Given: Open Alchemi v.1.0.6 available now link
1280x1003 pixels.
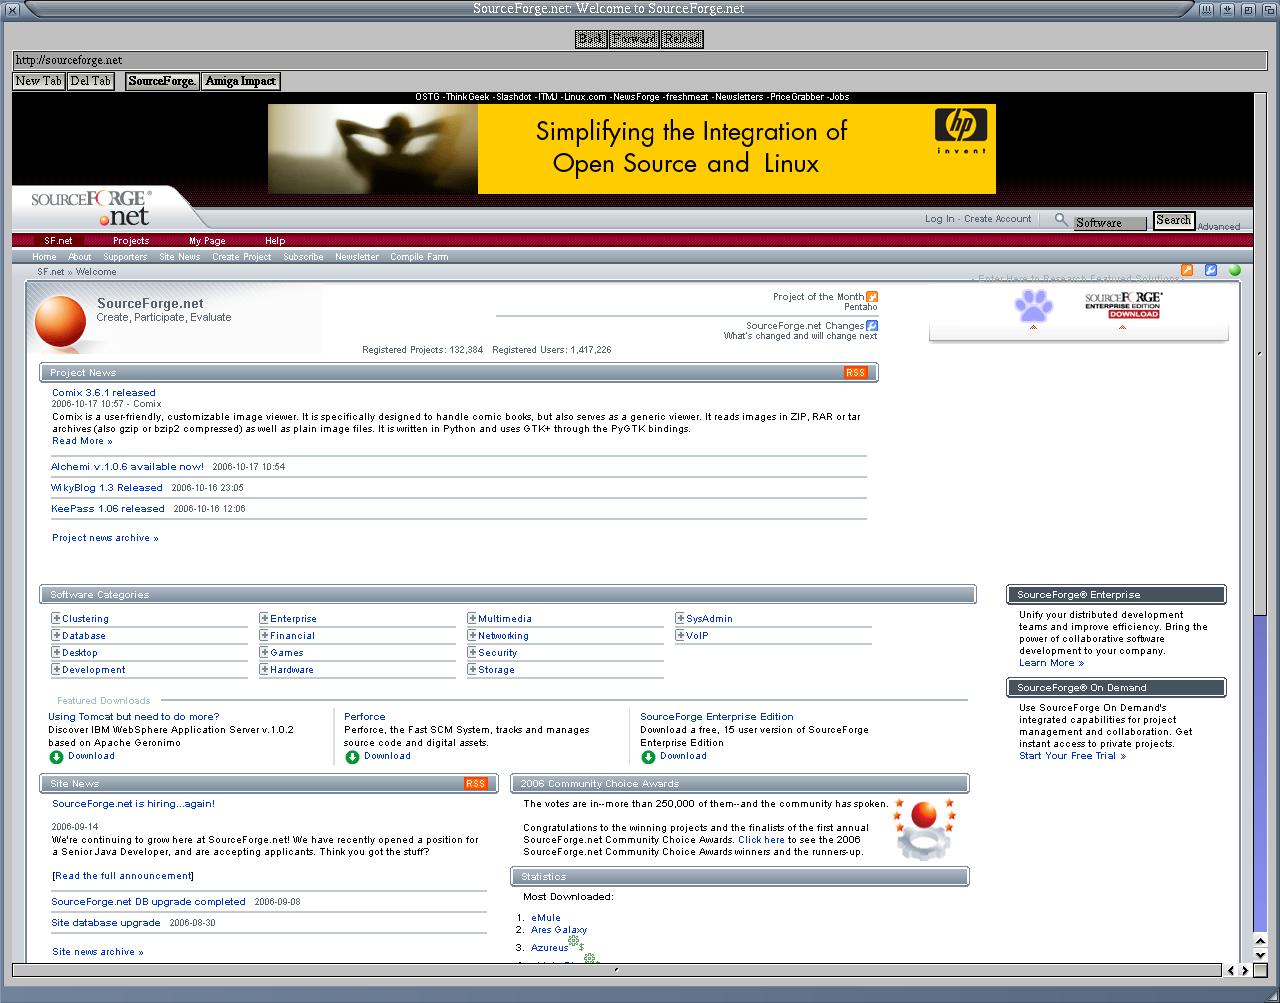Looking at the screenshot, I should [x=127, y=467].
